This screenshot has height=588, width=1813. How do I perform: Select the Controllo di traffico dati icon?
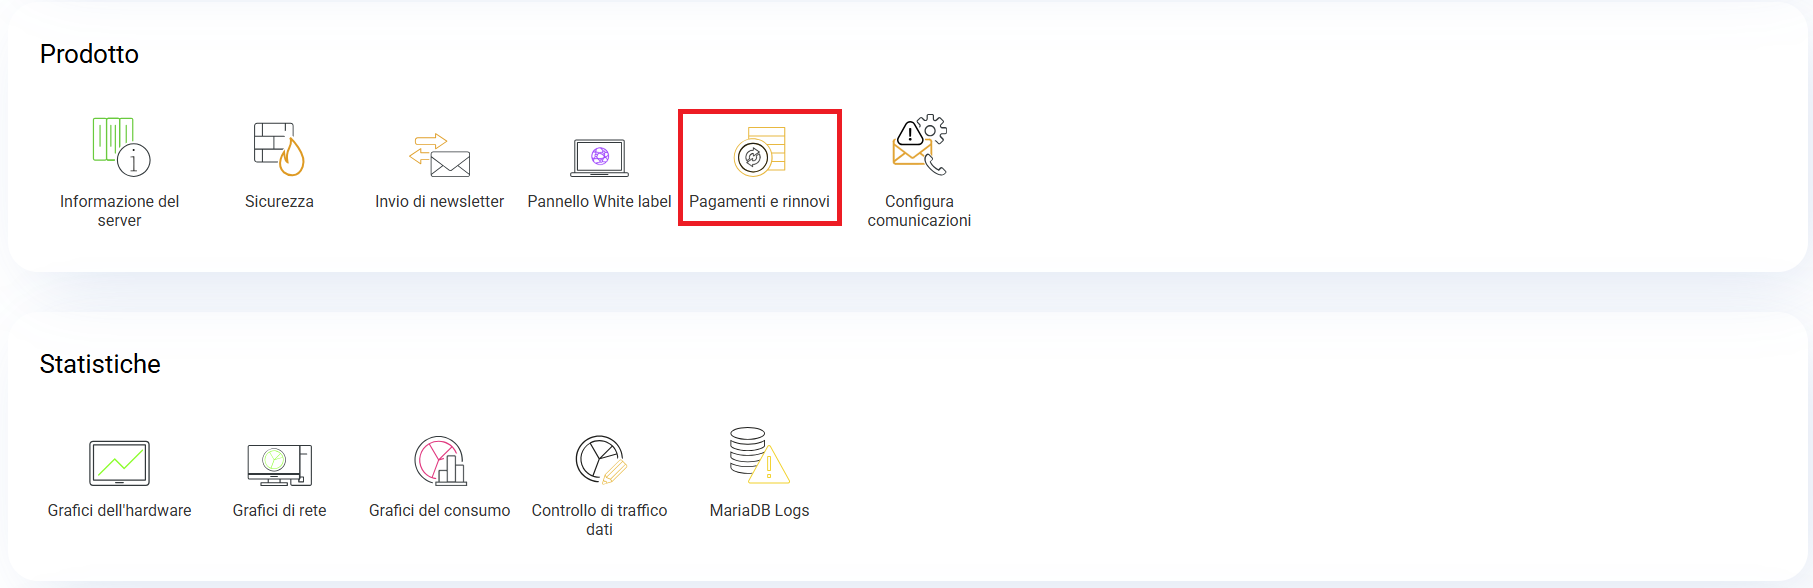tap(600, 460)
